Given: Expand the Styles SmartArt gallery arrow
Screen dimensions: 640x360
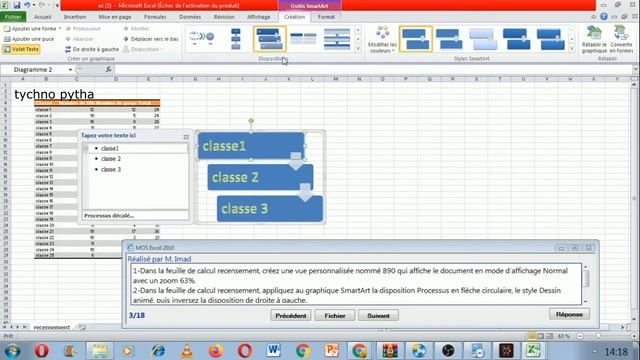Looking at the screenshot, I should (571, 49).
